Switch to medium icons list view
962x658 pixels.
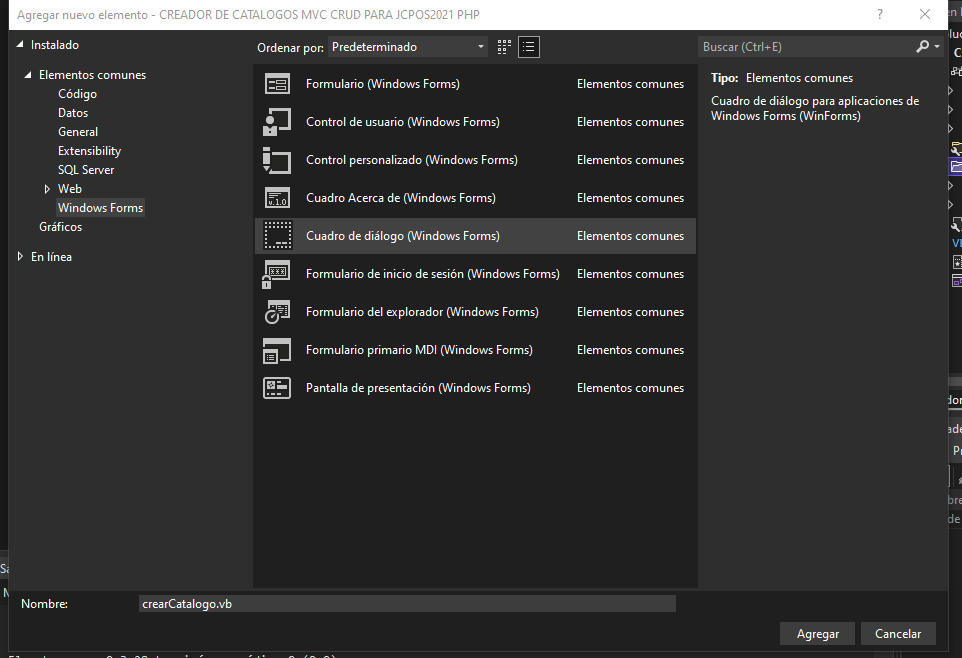(529, 47)
